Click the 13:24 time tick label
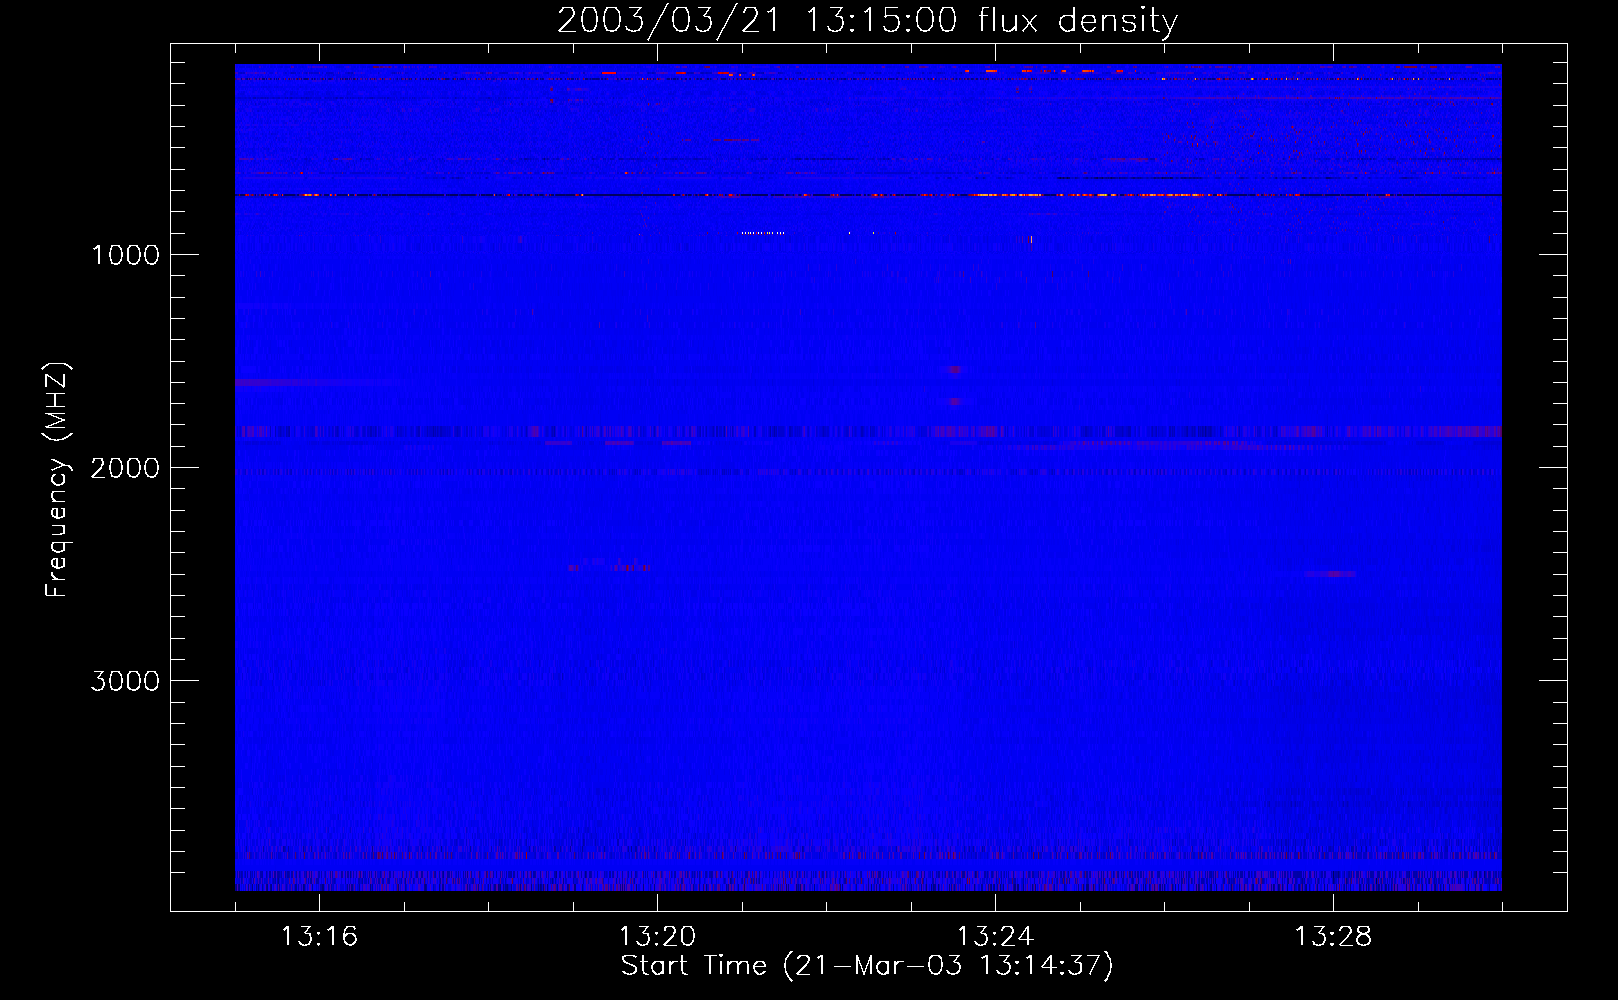Viewport: 1618px width, 1000px height. click(x=995, y=936)
